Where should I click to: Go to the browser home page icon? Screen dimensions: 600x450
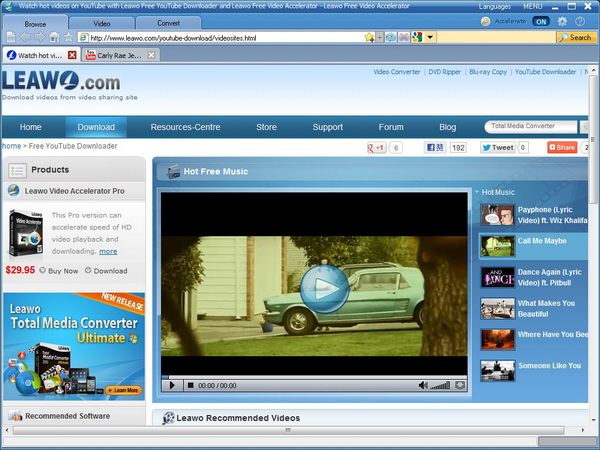pyautogui.click(x=54, y=37)
